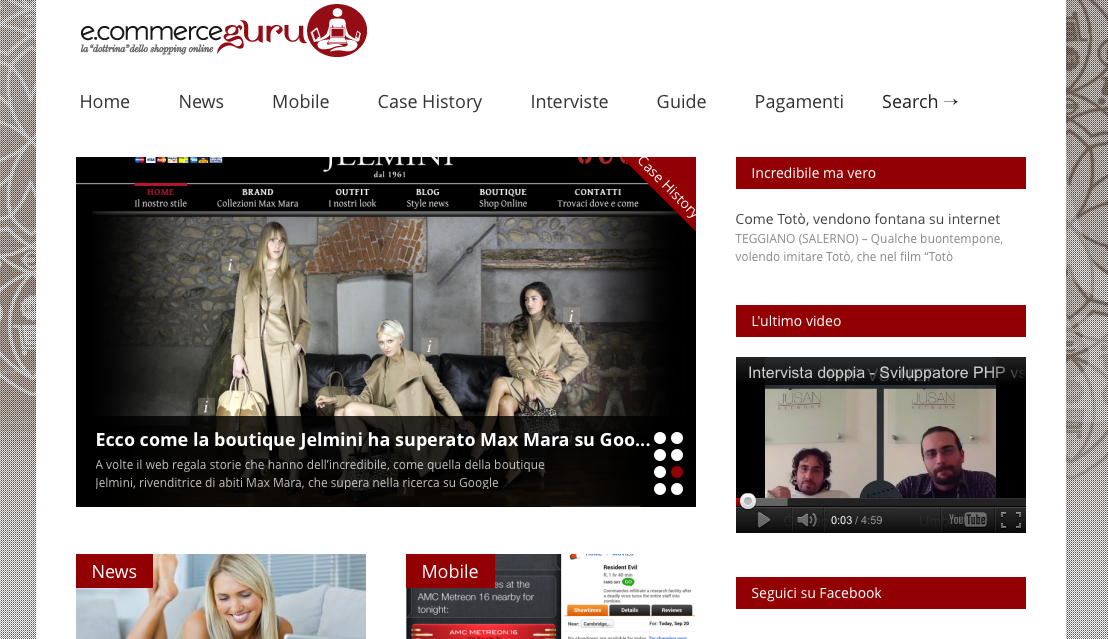Open the Interviste menu item
The width and height of the screenshot is (1108, 639).
569,102
